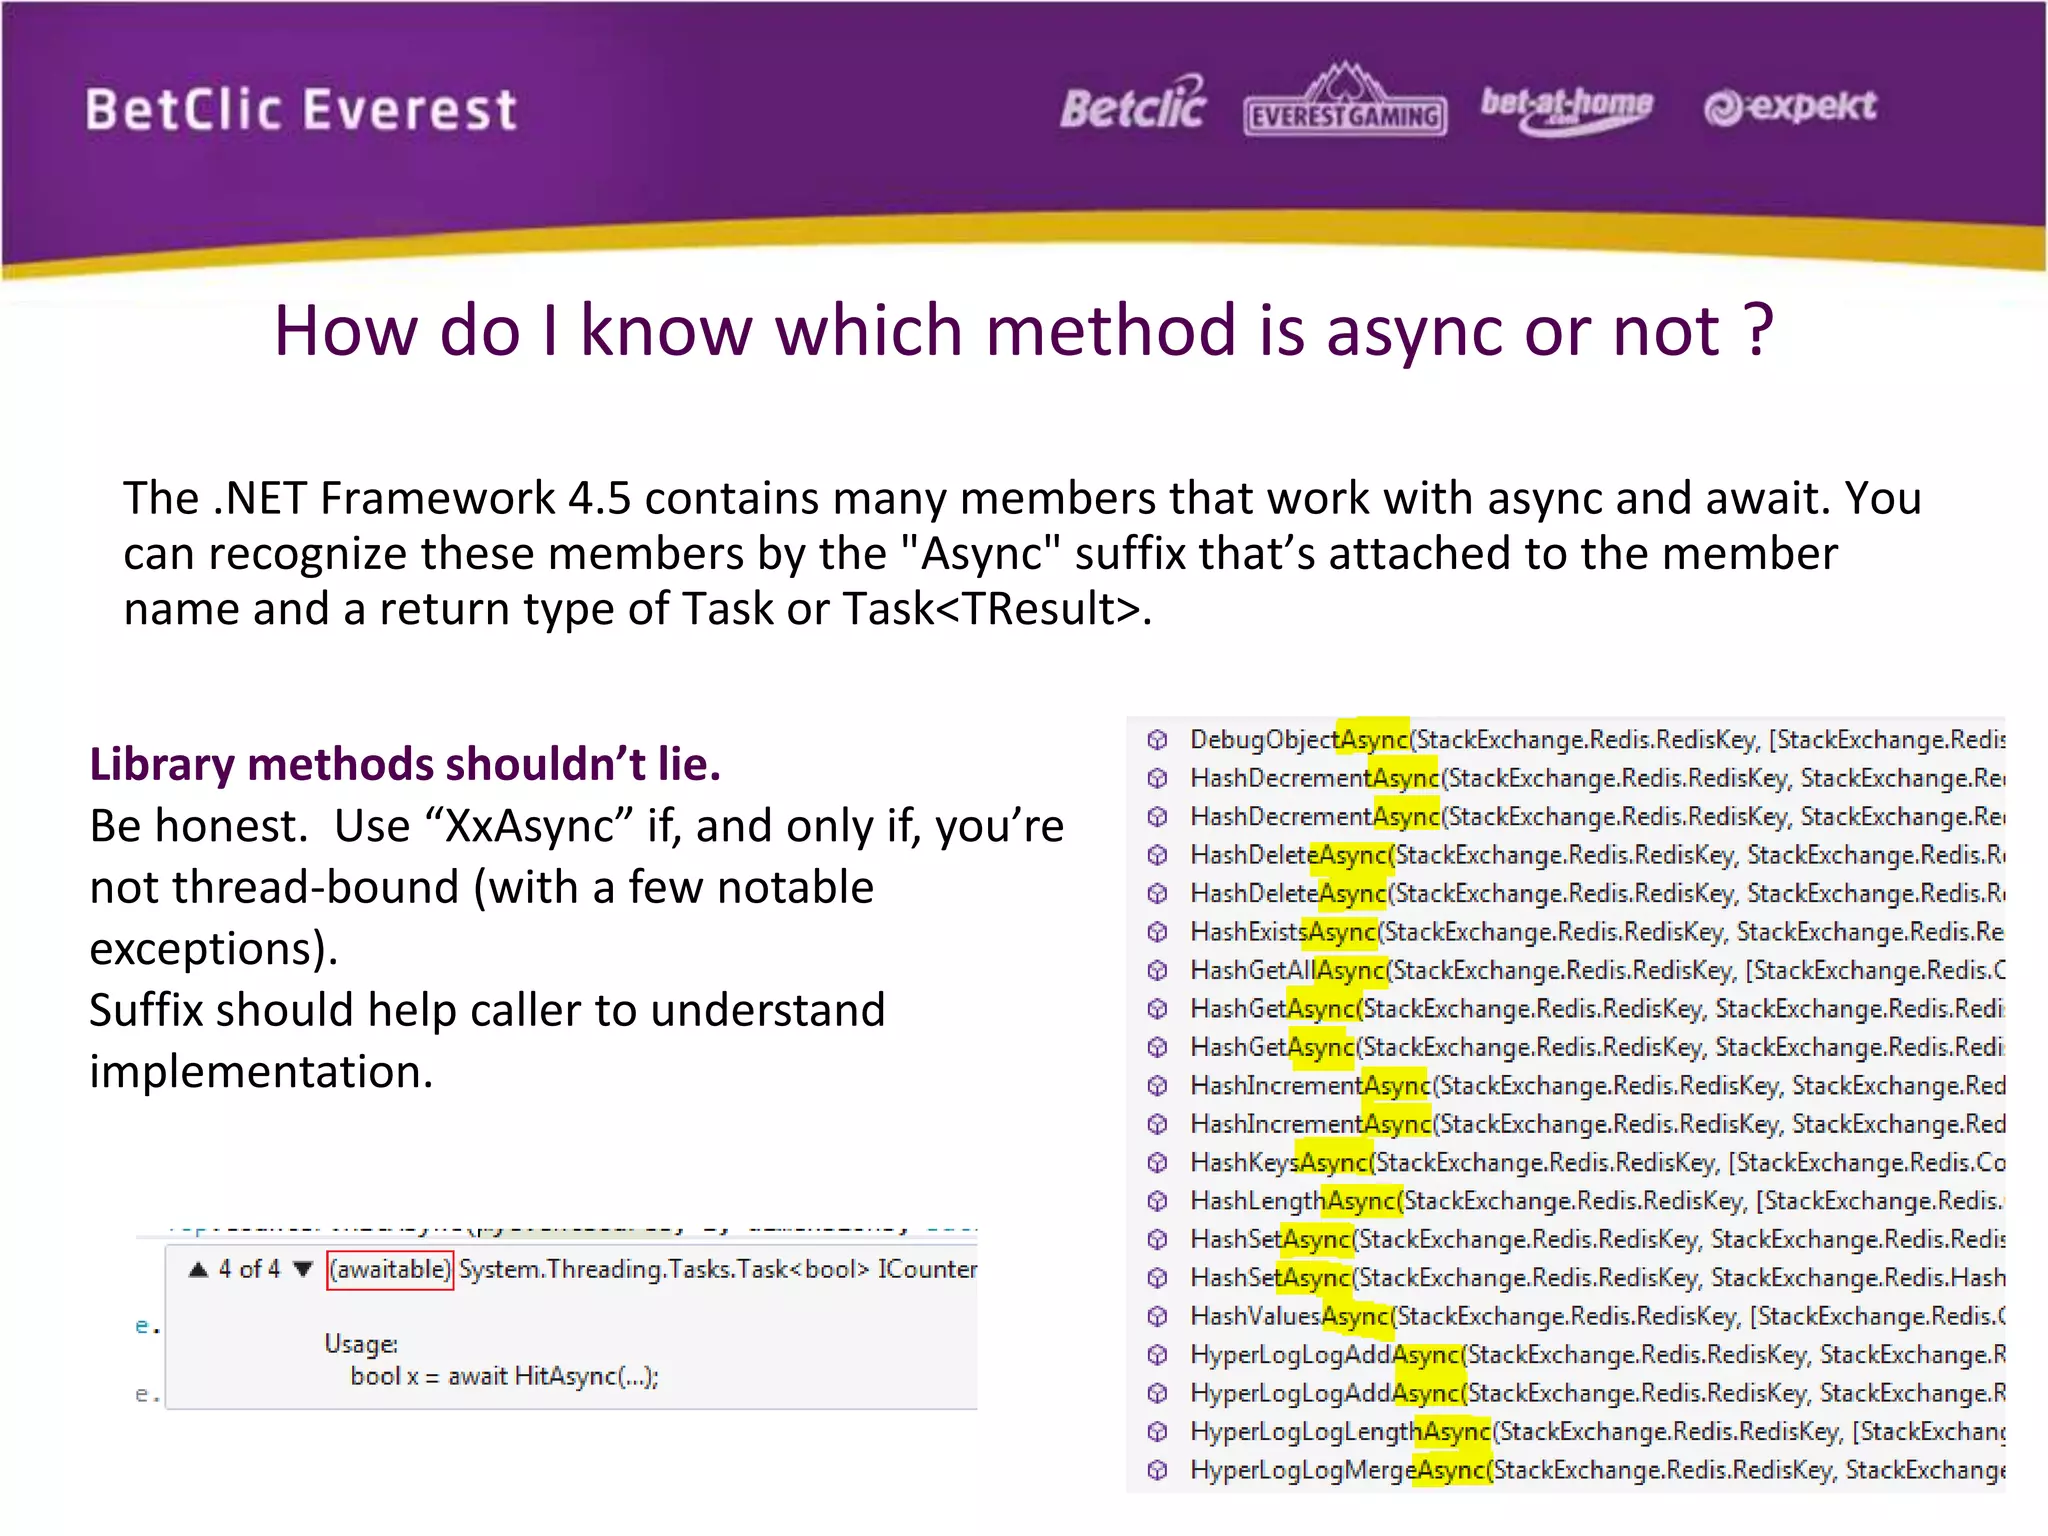Click the "Usage:" label in tooltip

click(361, 1344)
